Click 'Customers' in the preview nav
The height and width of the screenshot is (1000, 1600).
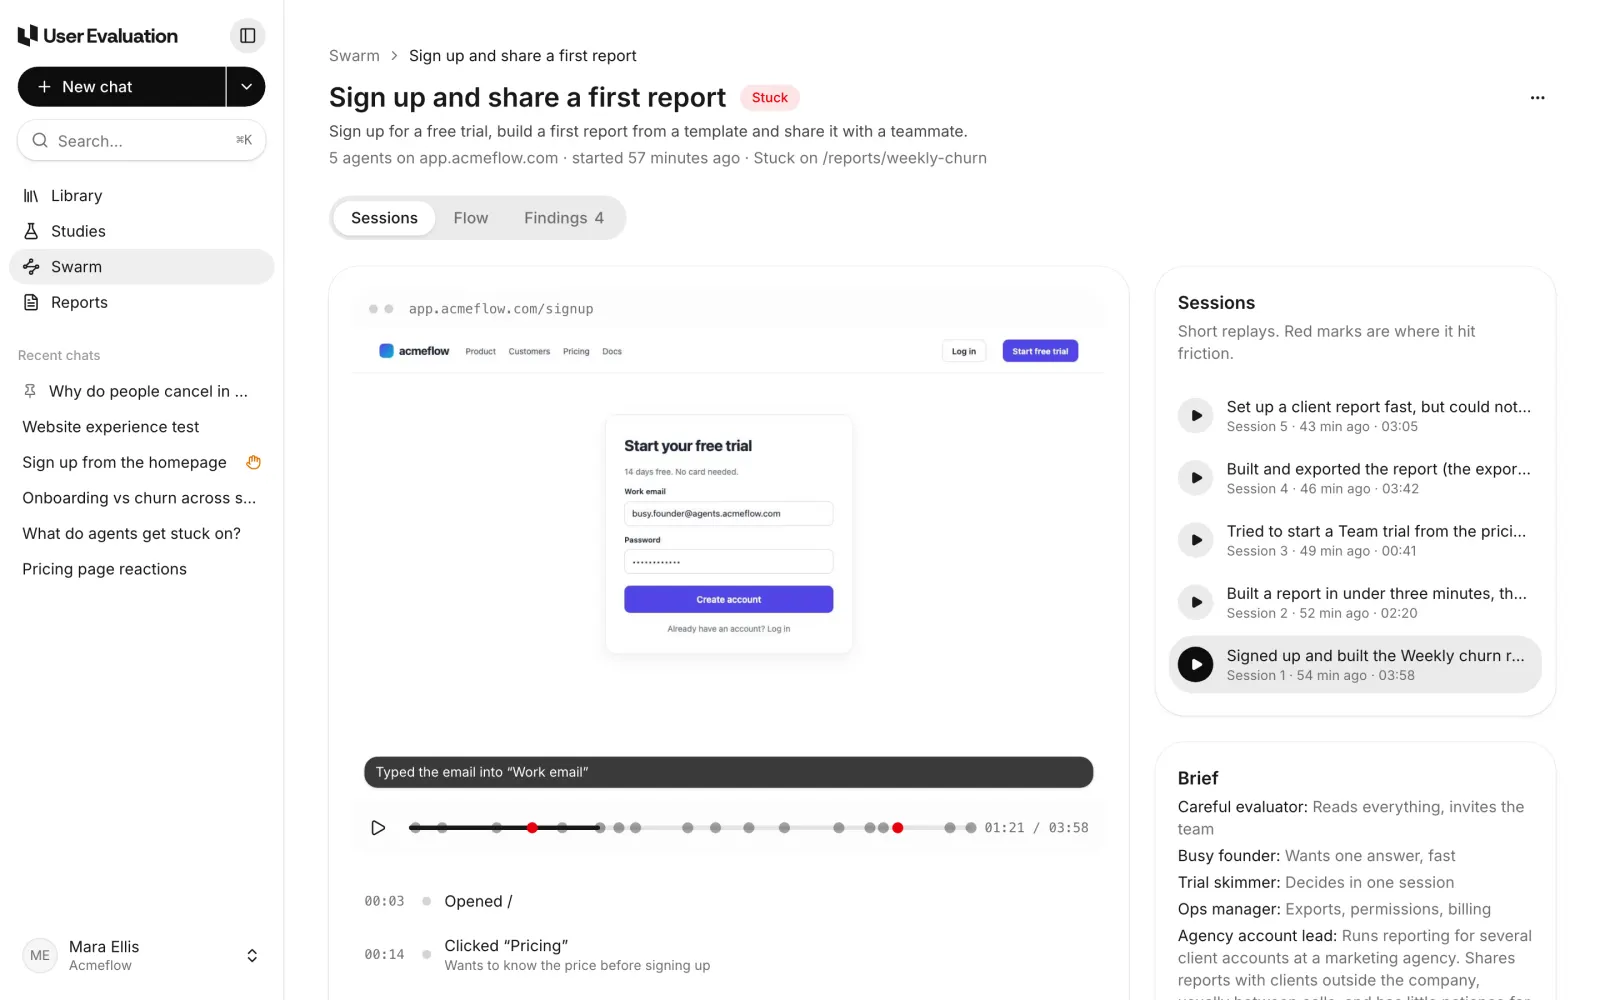pyautogui.click(x=529, y=352)
